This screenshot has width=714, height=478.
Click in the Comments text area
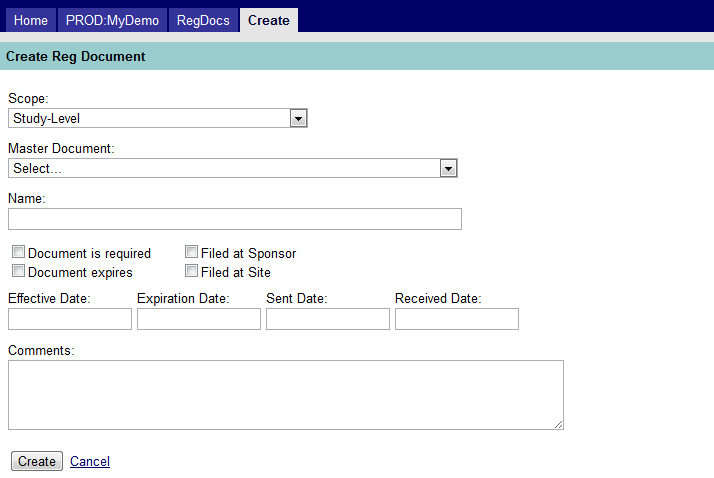[x=285, y=395]
